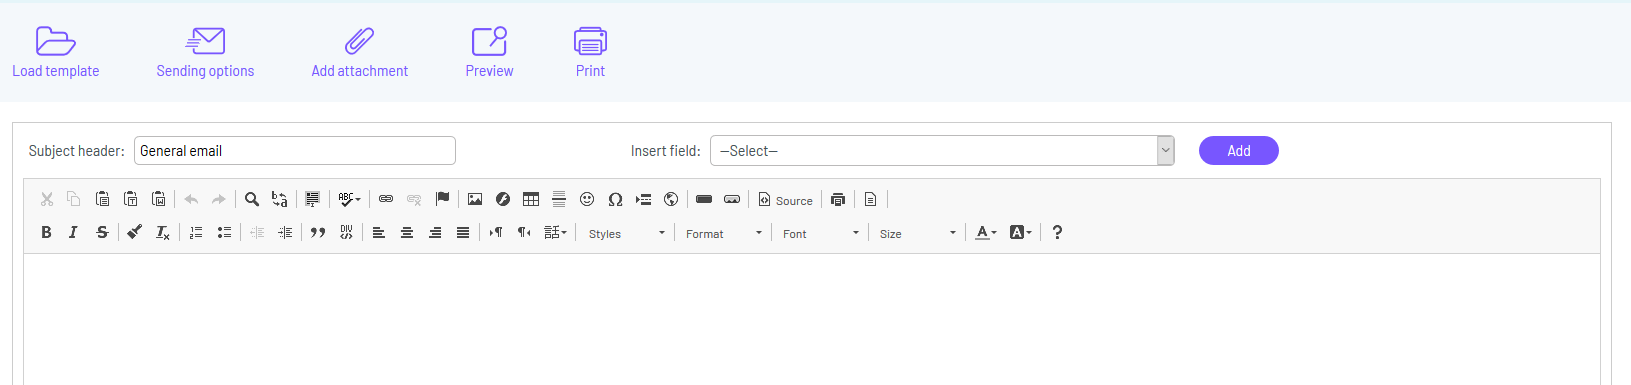Toggle Italic formatting
This screenshot has height=385, width=1631.
click(73, 232)
